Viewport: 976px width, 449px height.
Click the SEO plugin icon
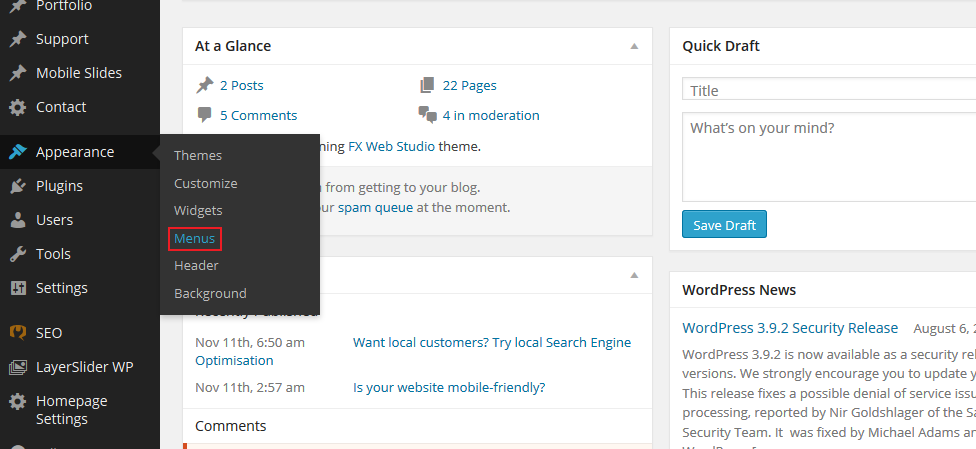tap(17, 333)
